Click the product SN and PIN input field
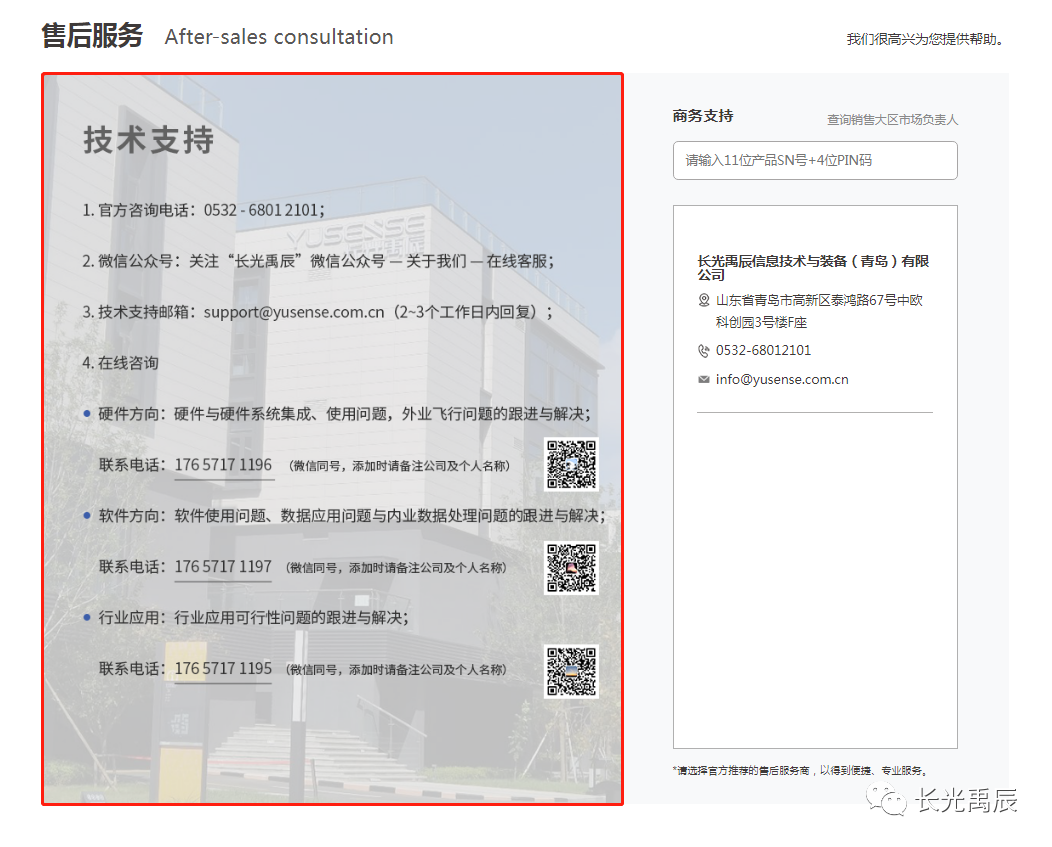This screenshot has height=847, width=1052. coord(814,161)
